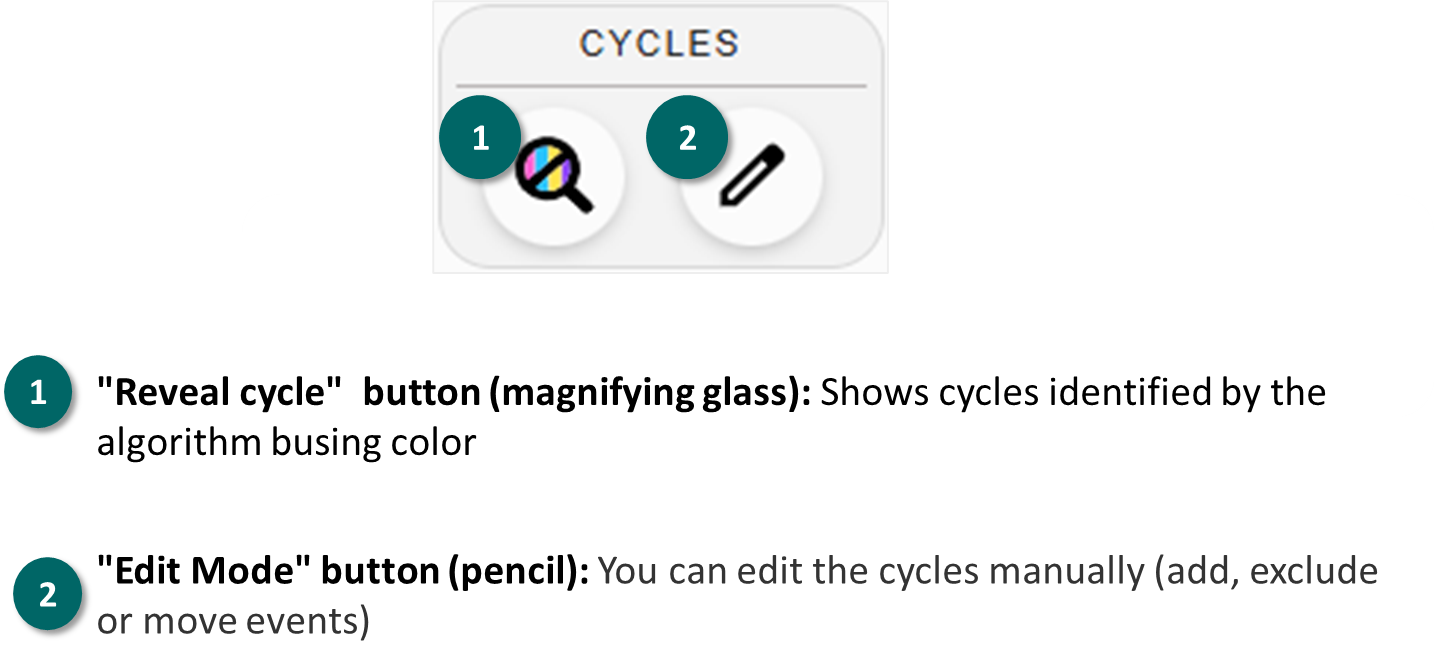Screen dimensions: 1434x670
Task: Click callout badge 1 on the Cycles panel
Action: click(x=480, y=139)
